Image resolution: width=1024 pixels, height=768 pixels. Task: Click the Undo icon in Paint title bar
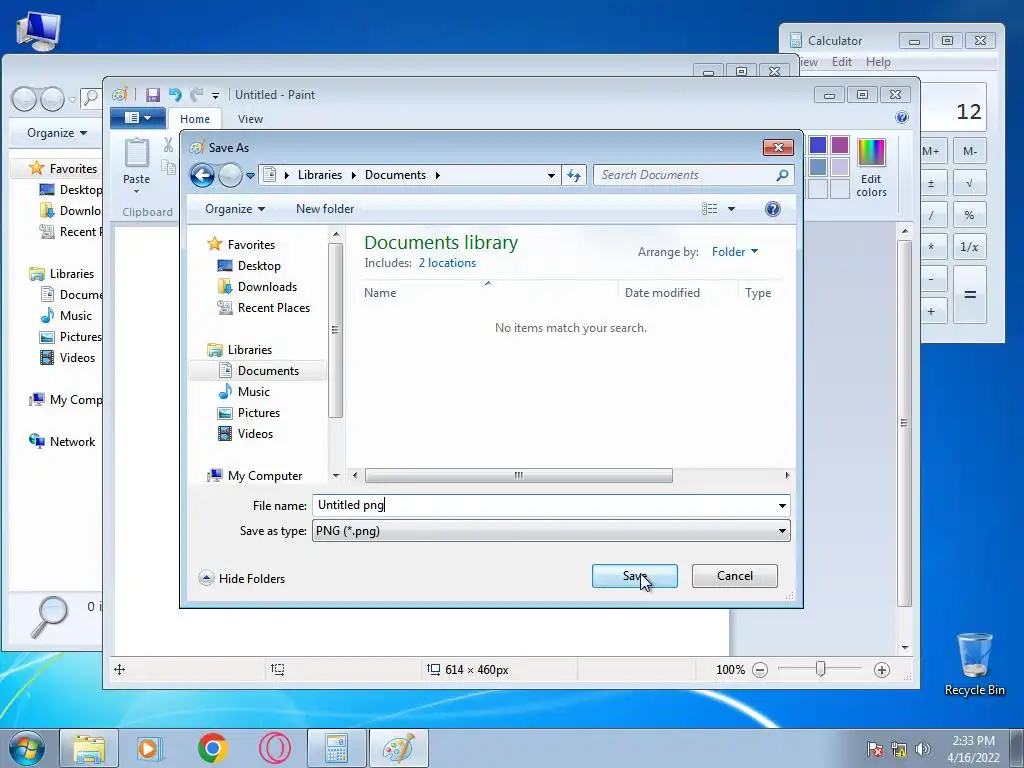tap(175, 95)
